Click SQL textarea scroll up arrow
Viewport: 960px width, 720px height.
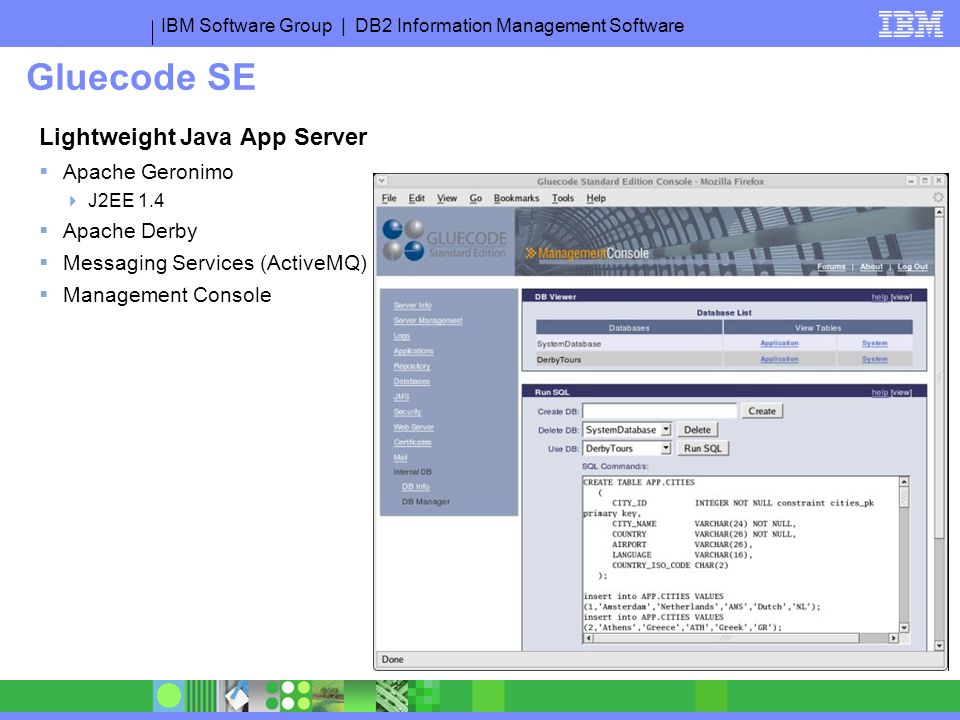coord(904,482)
